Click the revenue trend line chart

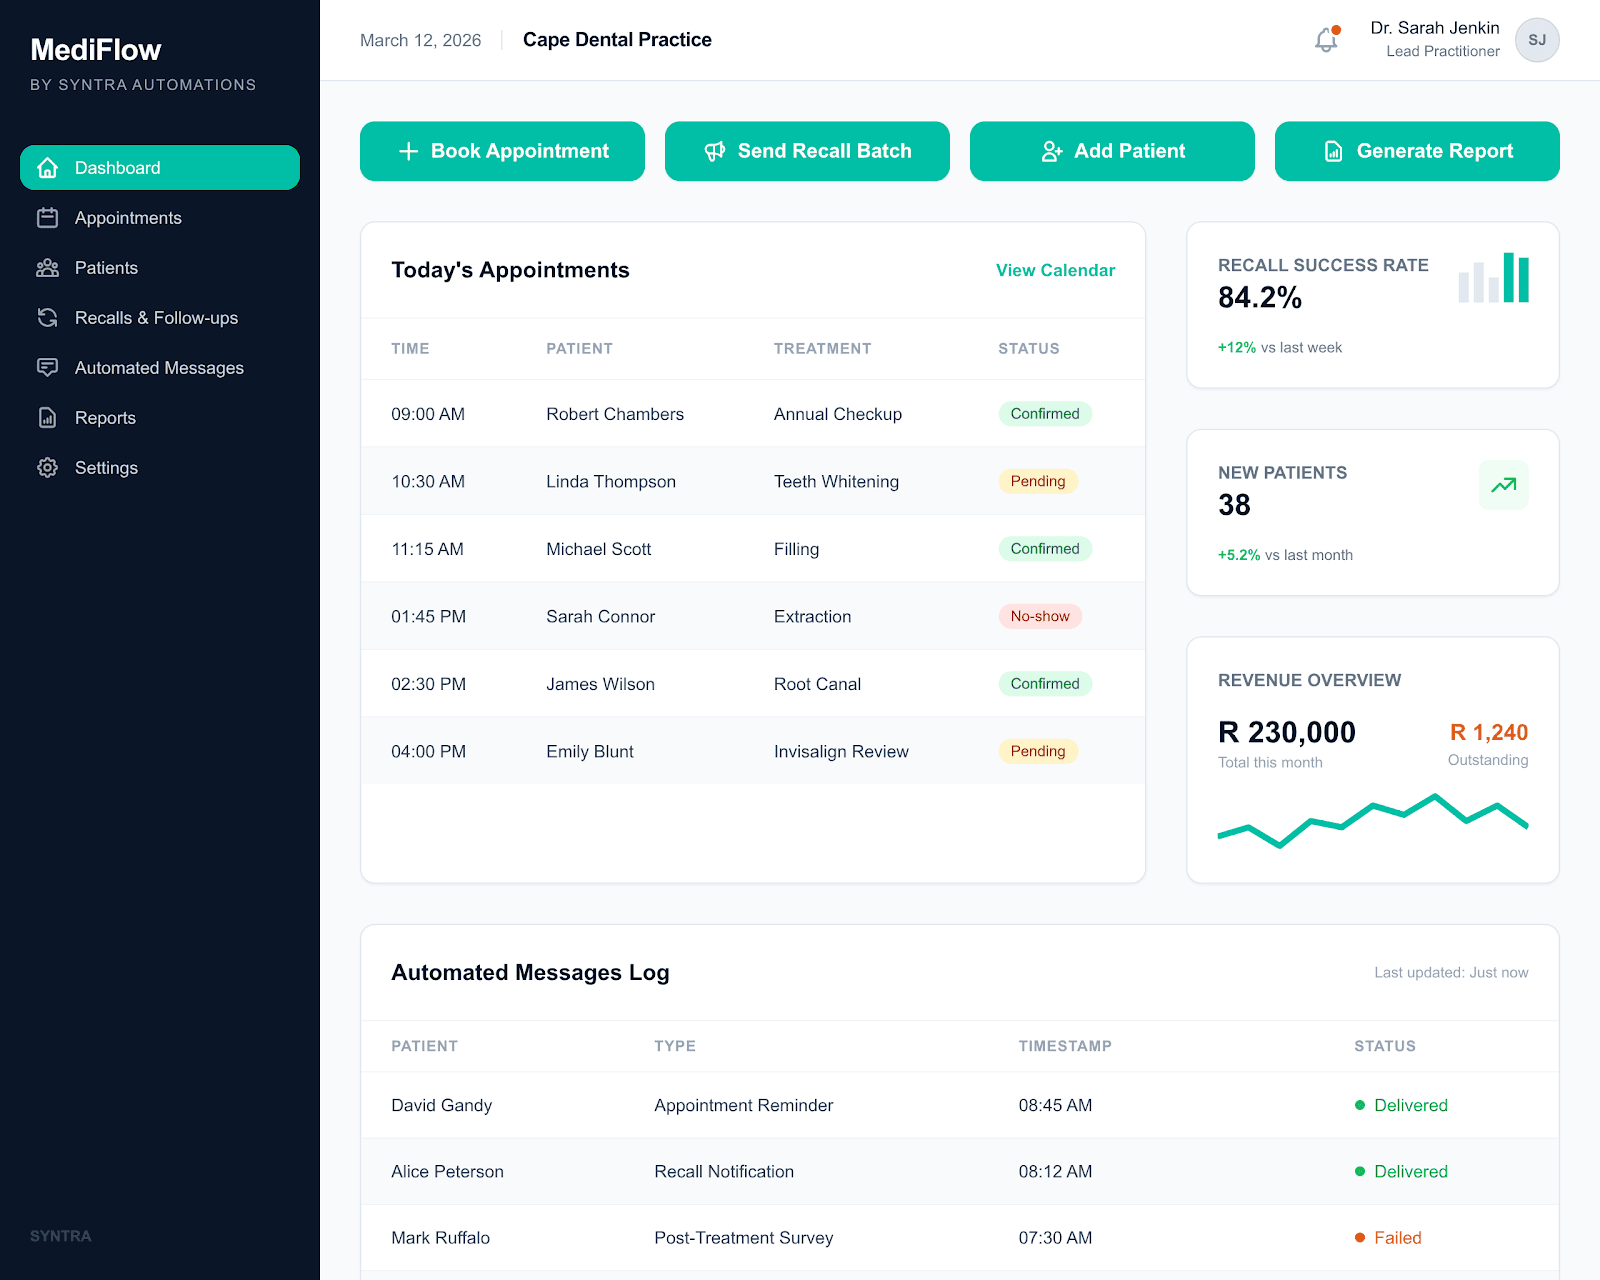(x=1372, y=818)
